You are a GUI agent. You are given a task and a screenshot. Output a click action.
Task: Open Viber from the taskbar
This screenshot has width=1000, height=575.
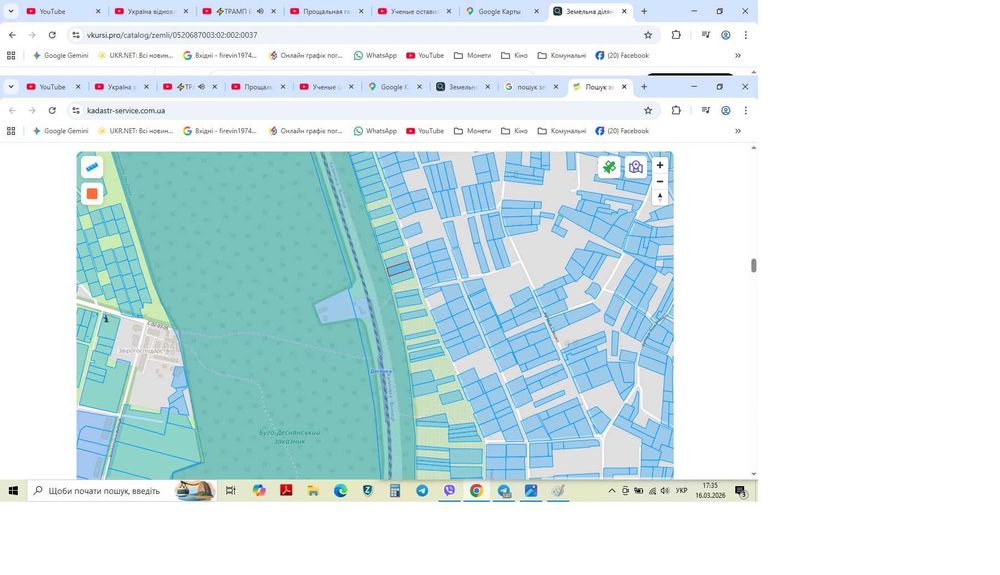pyautogui.click(x=450, y=491)
